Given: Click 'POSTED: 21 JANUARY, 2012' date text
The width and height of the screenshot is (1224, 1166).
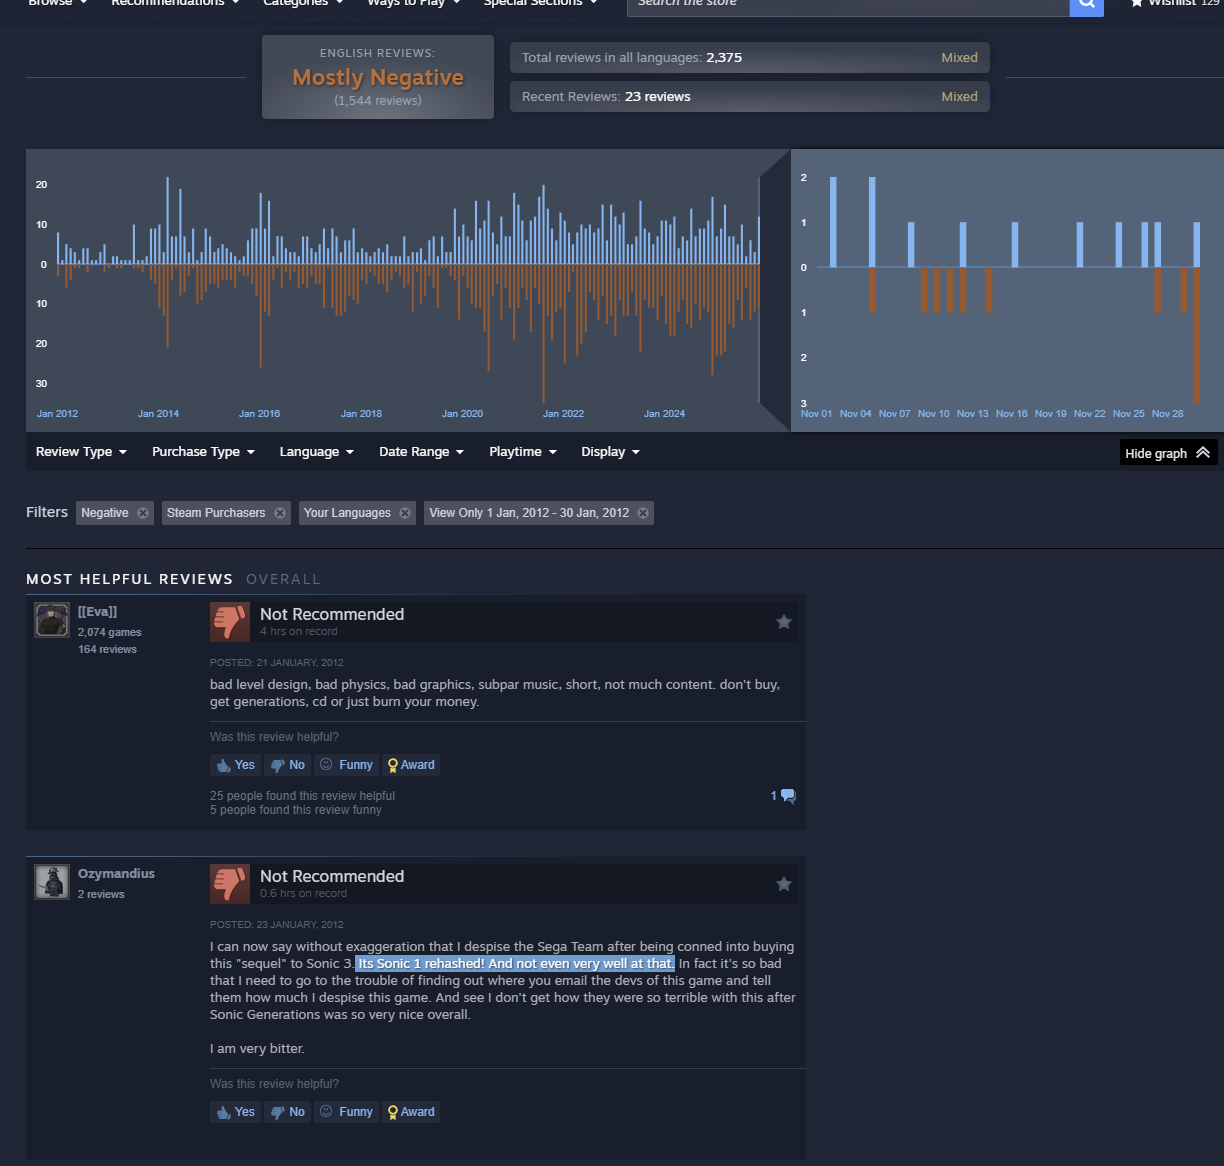Looking at the screenshot, I should click(x=277, y=662).
